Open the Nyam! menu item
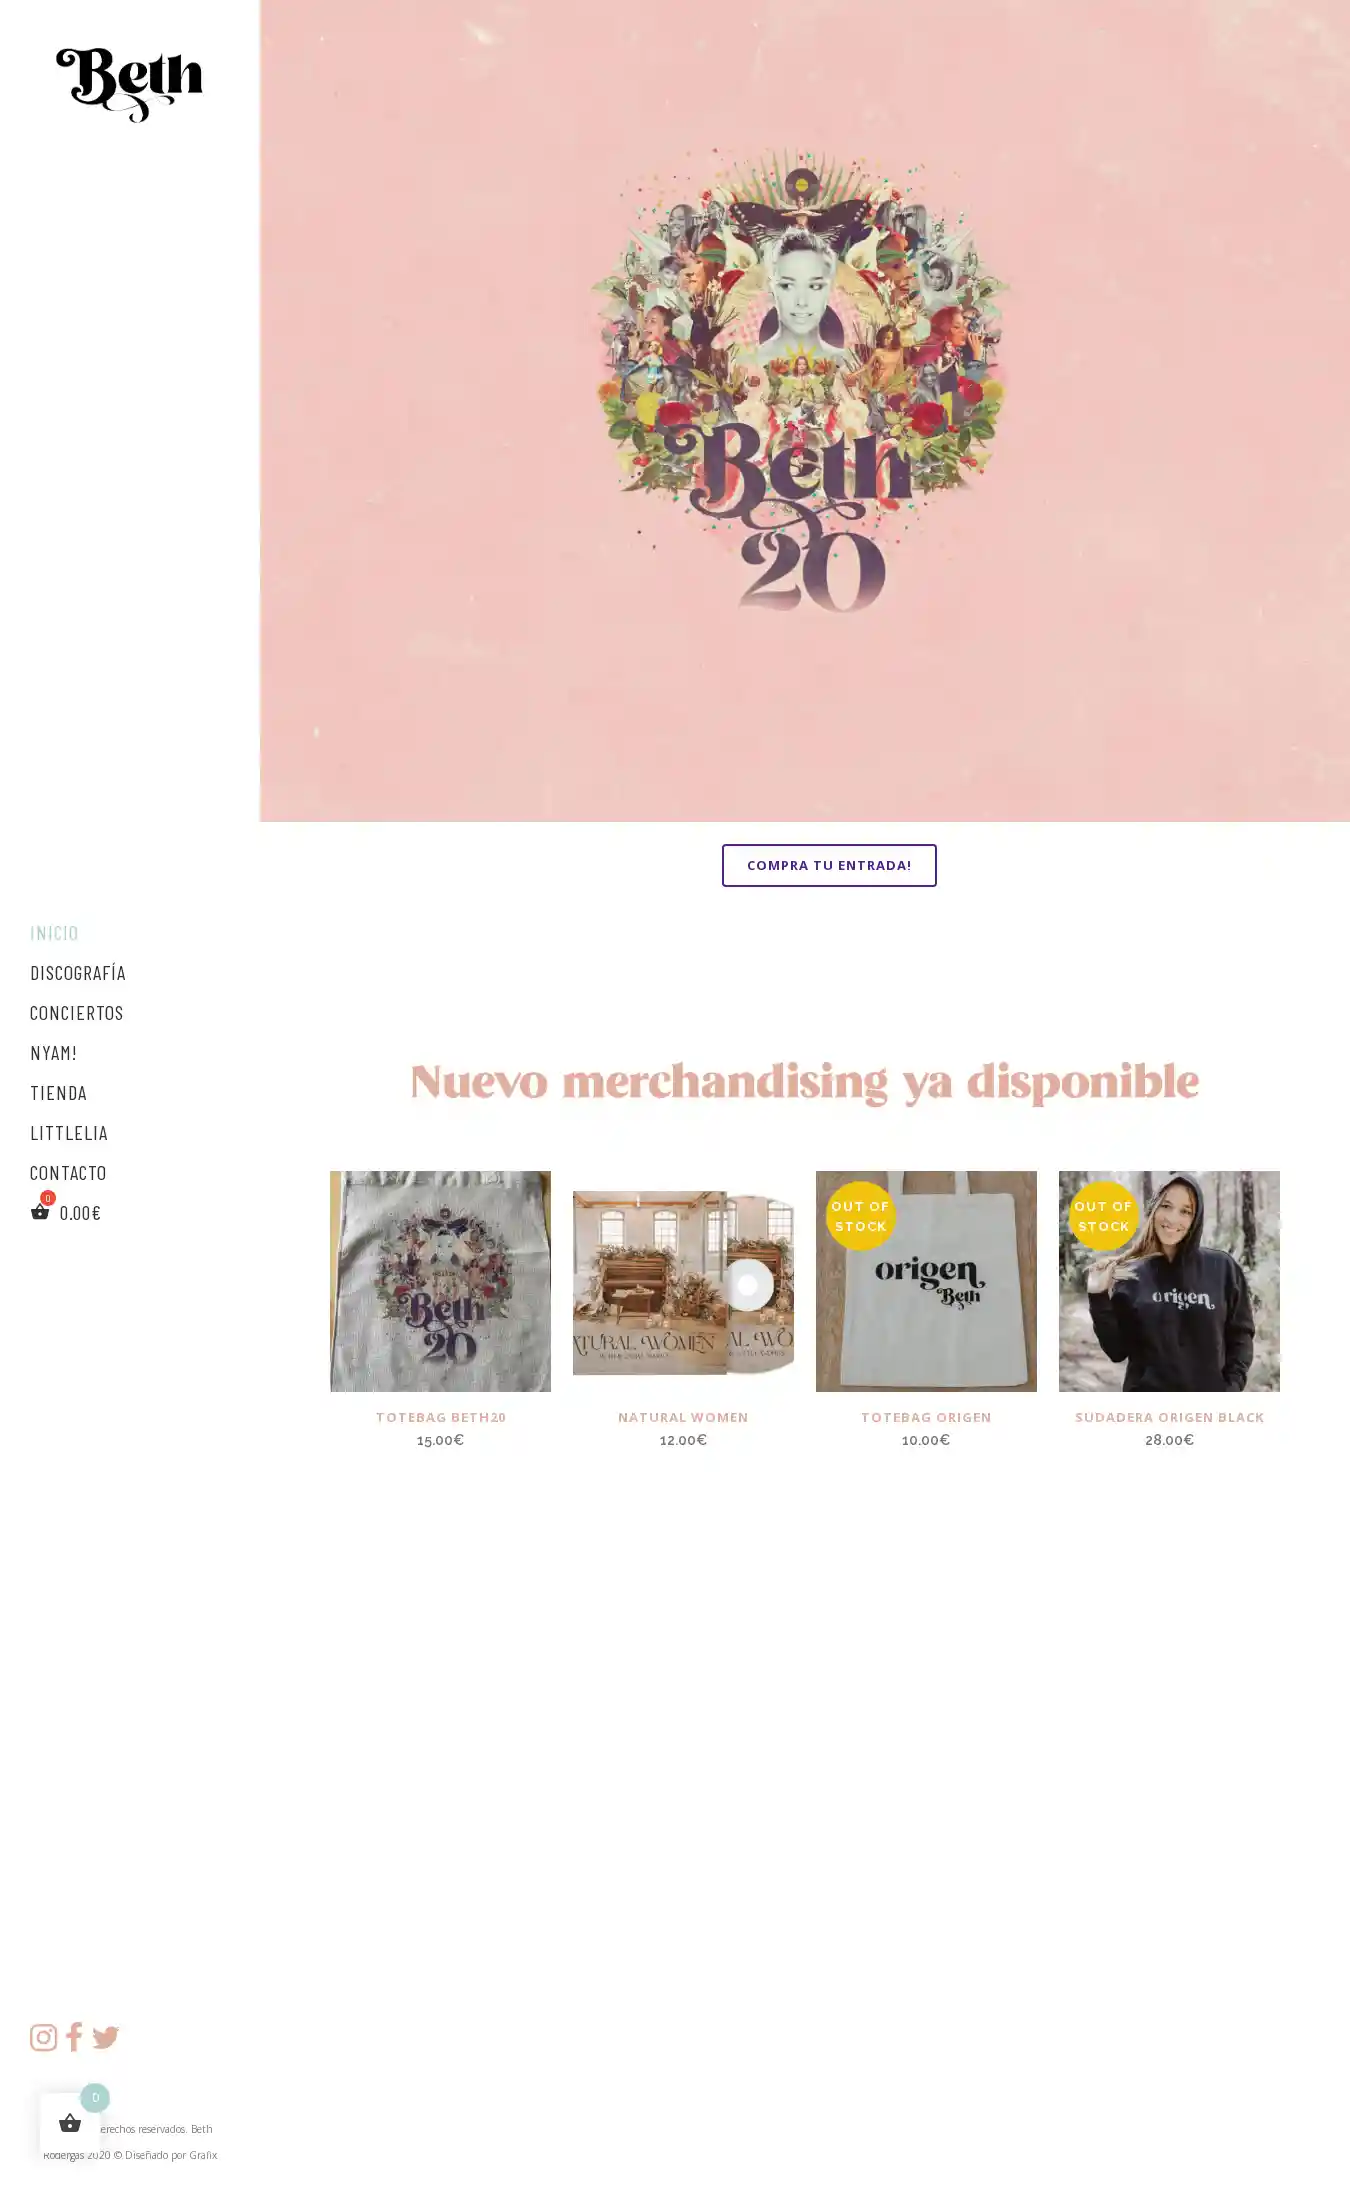 coord(53,1052)
